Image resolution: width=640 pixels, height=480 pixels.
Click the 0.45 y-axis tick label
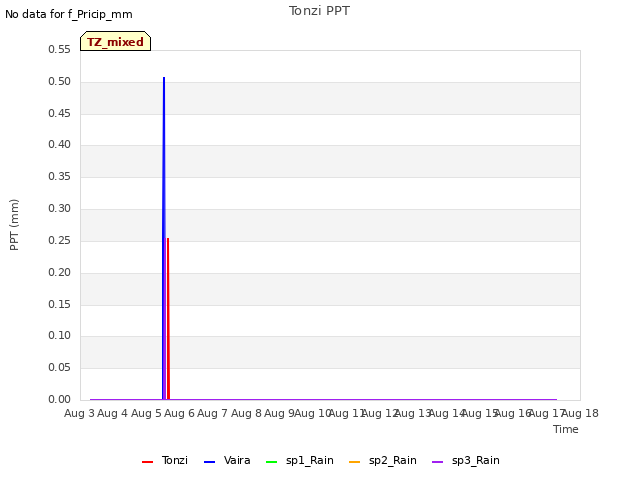pyautogui.click(x=59, y=113)
